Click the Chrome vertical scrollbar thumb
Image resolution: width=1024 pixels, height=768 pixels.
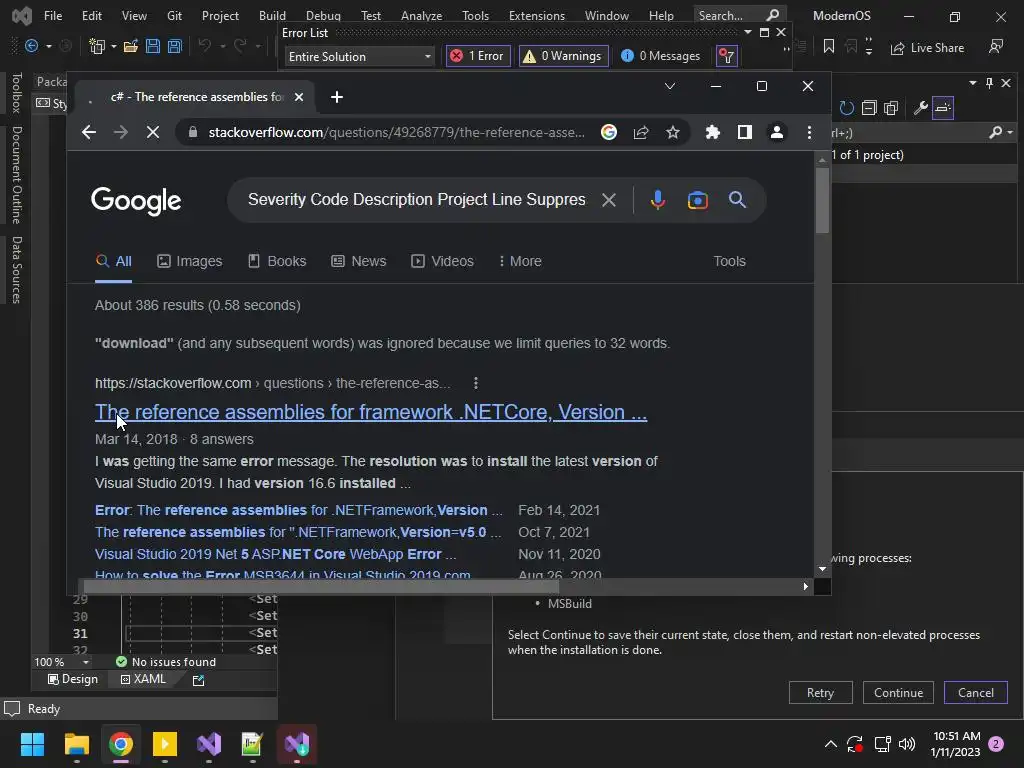[822, 200]
